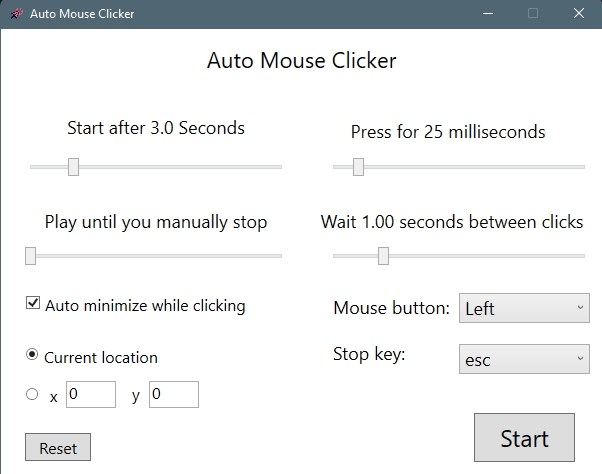Expand the Stop key dropdown
Image resolution: width=602 pixels, height=474 pixels.
tap(525, 359)
